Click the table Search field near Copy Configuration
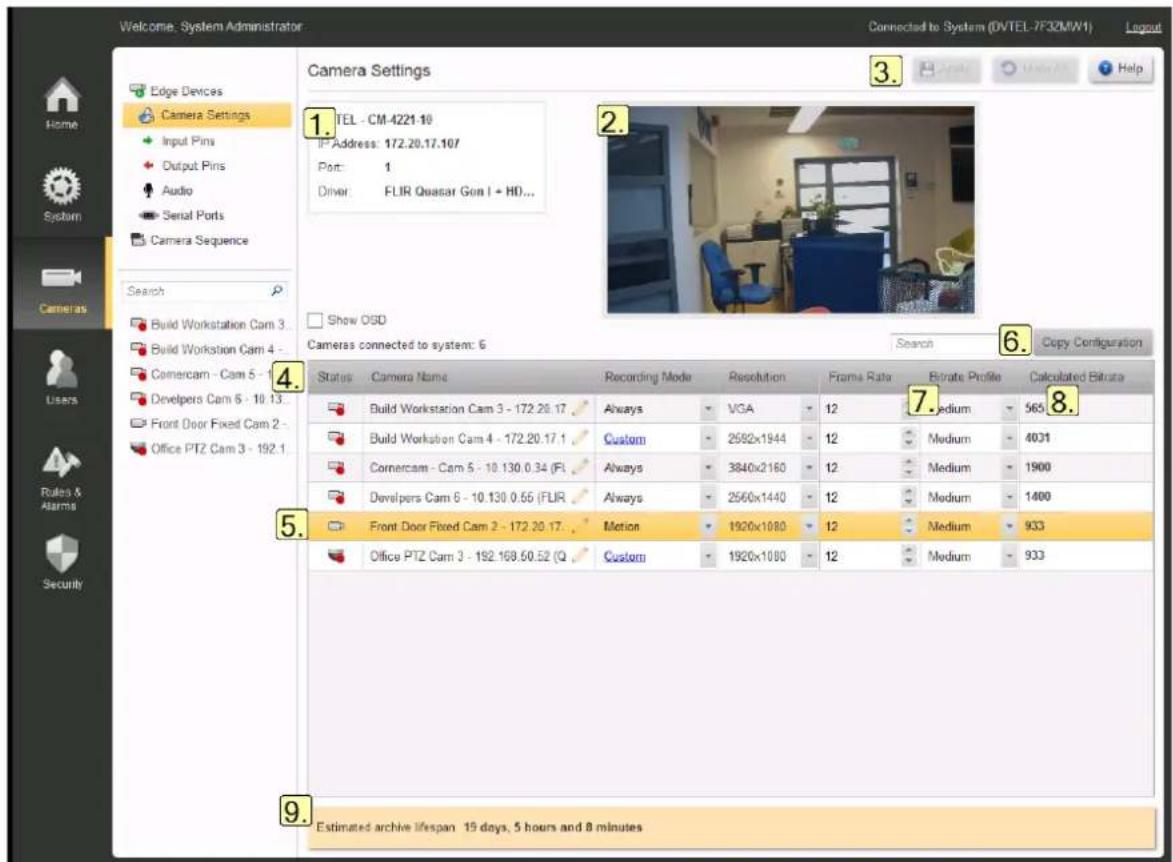The height and width of the screenshot is (862, 1173). point(944,343)
